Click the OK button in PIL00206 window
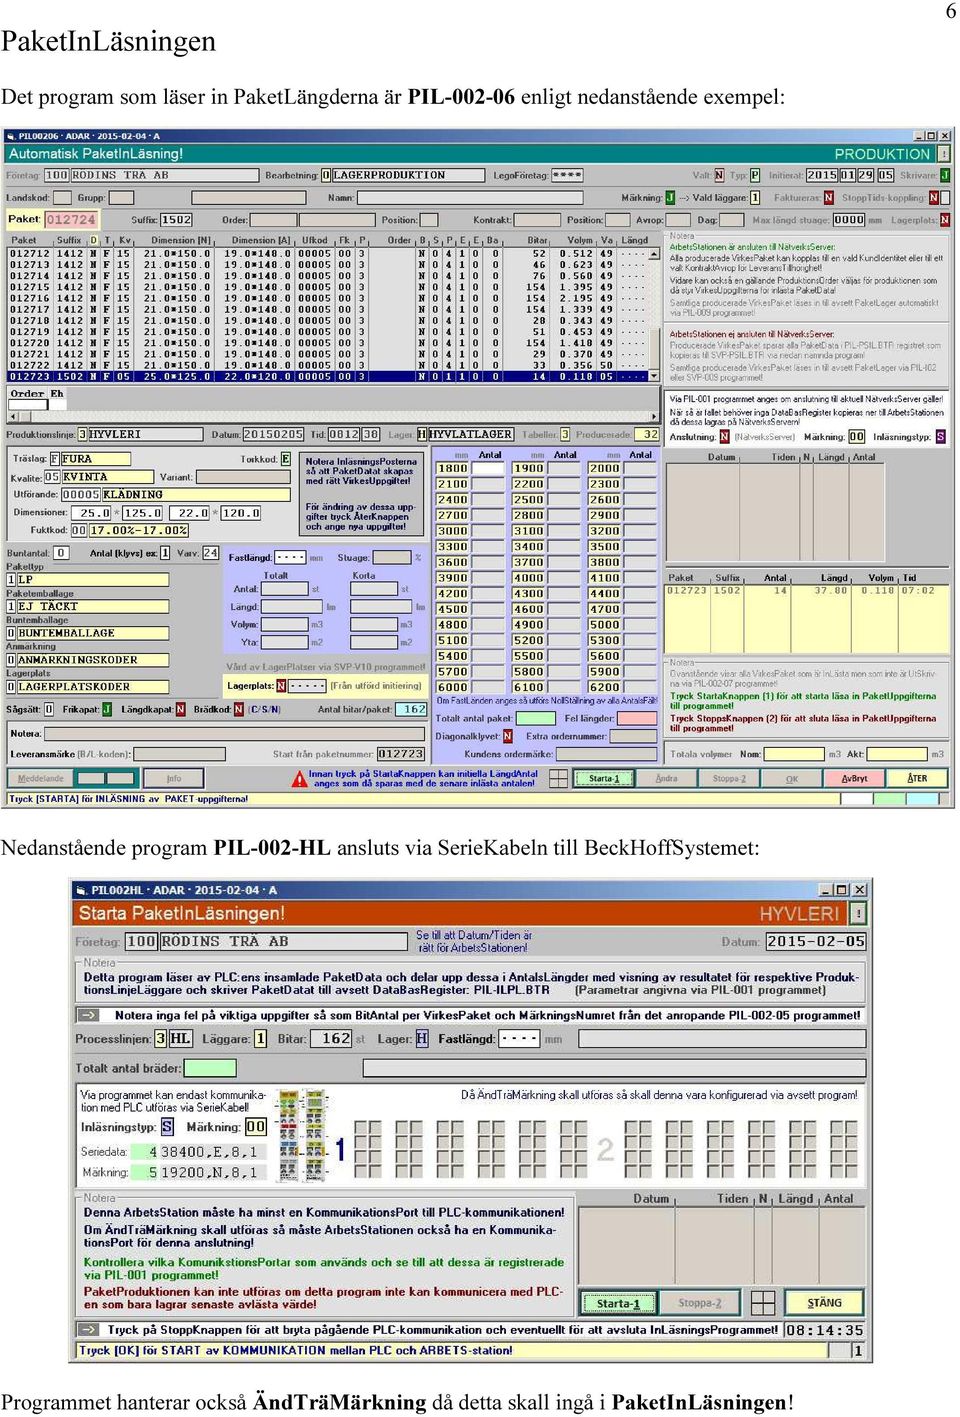This screenshot has width=960, height=1417. (792, 778)
